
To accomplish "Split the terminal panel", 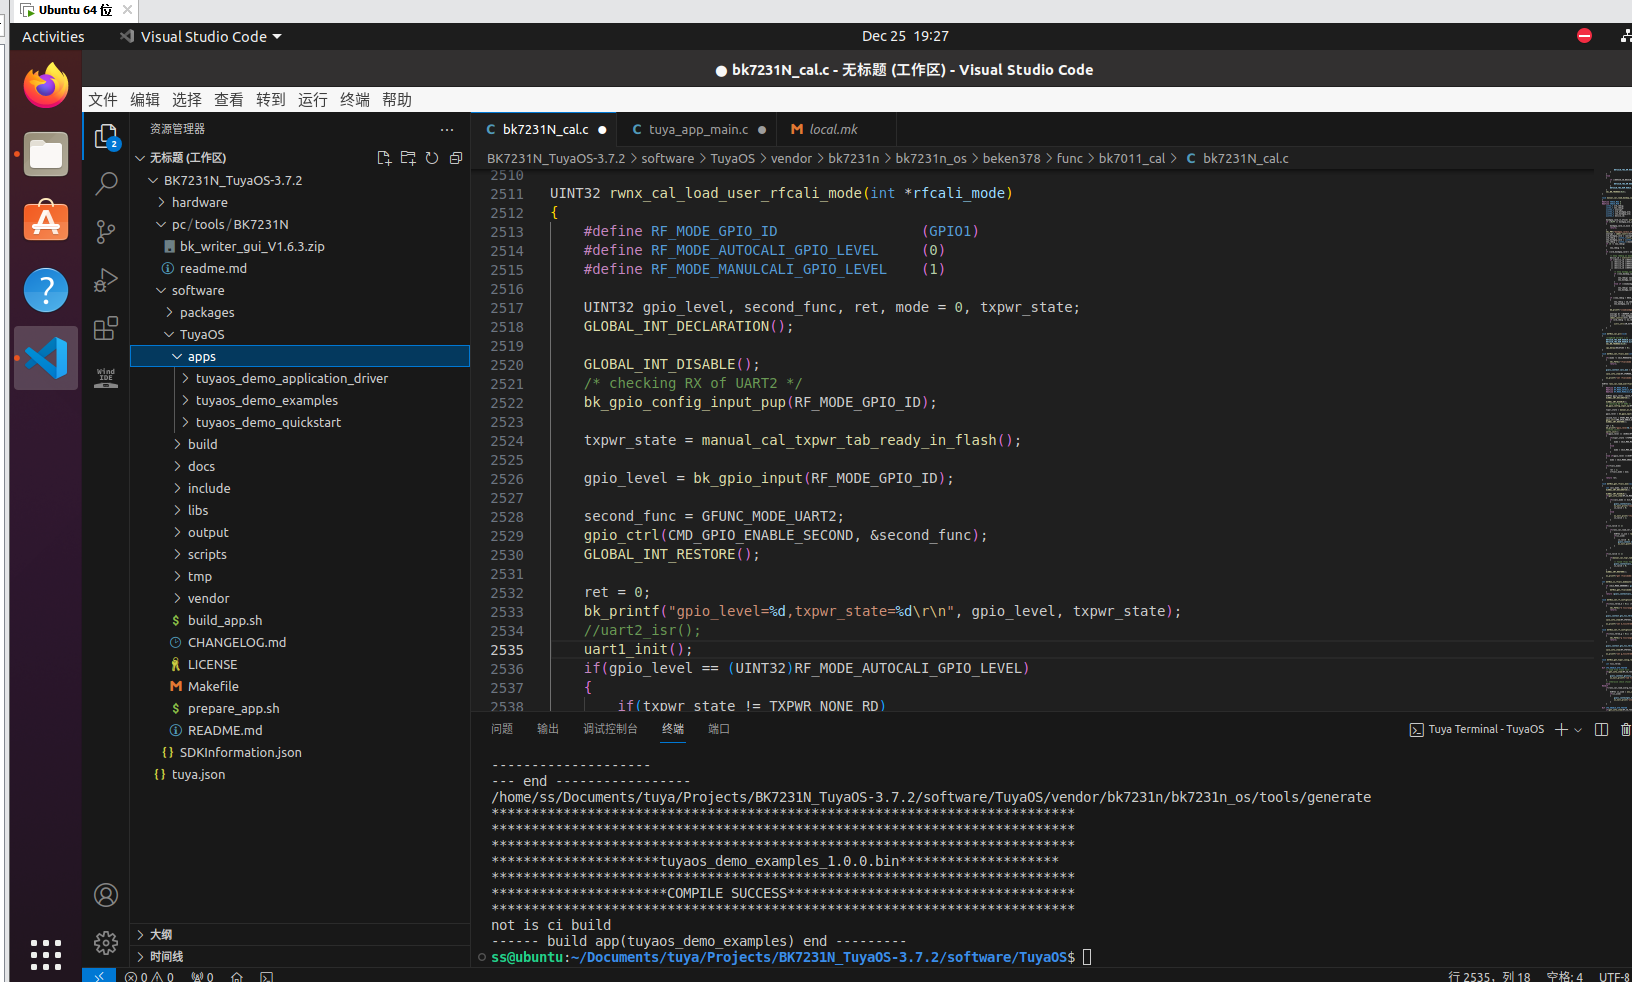I will pyautogui.click(x=1601, y=729).
